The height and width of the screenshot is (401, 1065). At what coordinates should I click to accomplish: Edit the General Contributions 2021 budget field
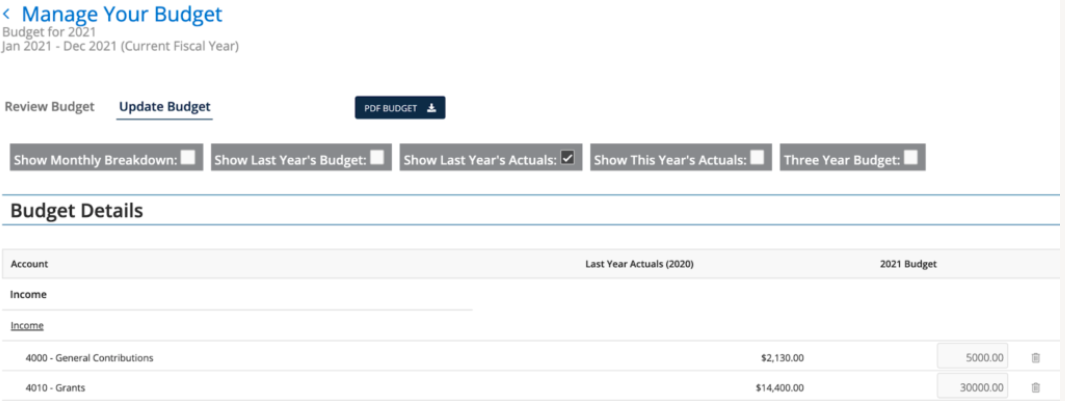973,357
